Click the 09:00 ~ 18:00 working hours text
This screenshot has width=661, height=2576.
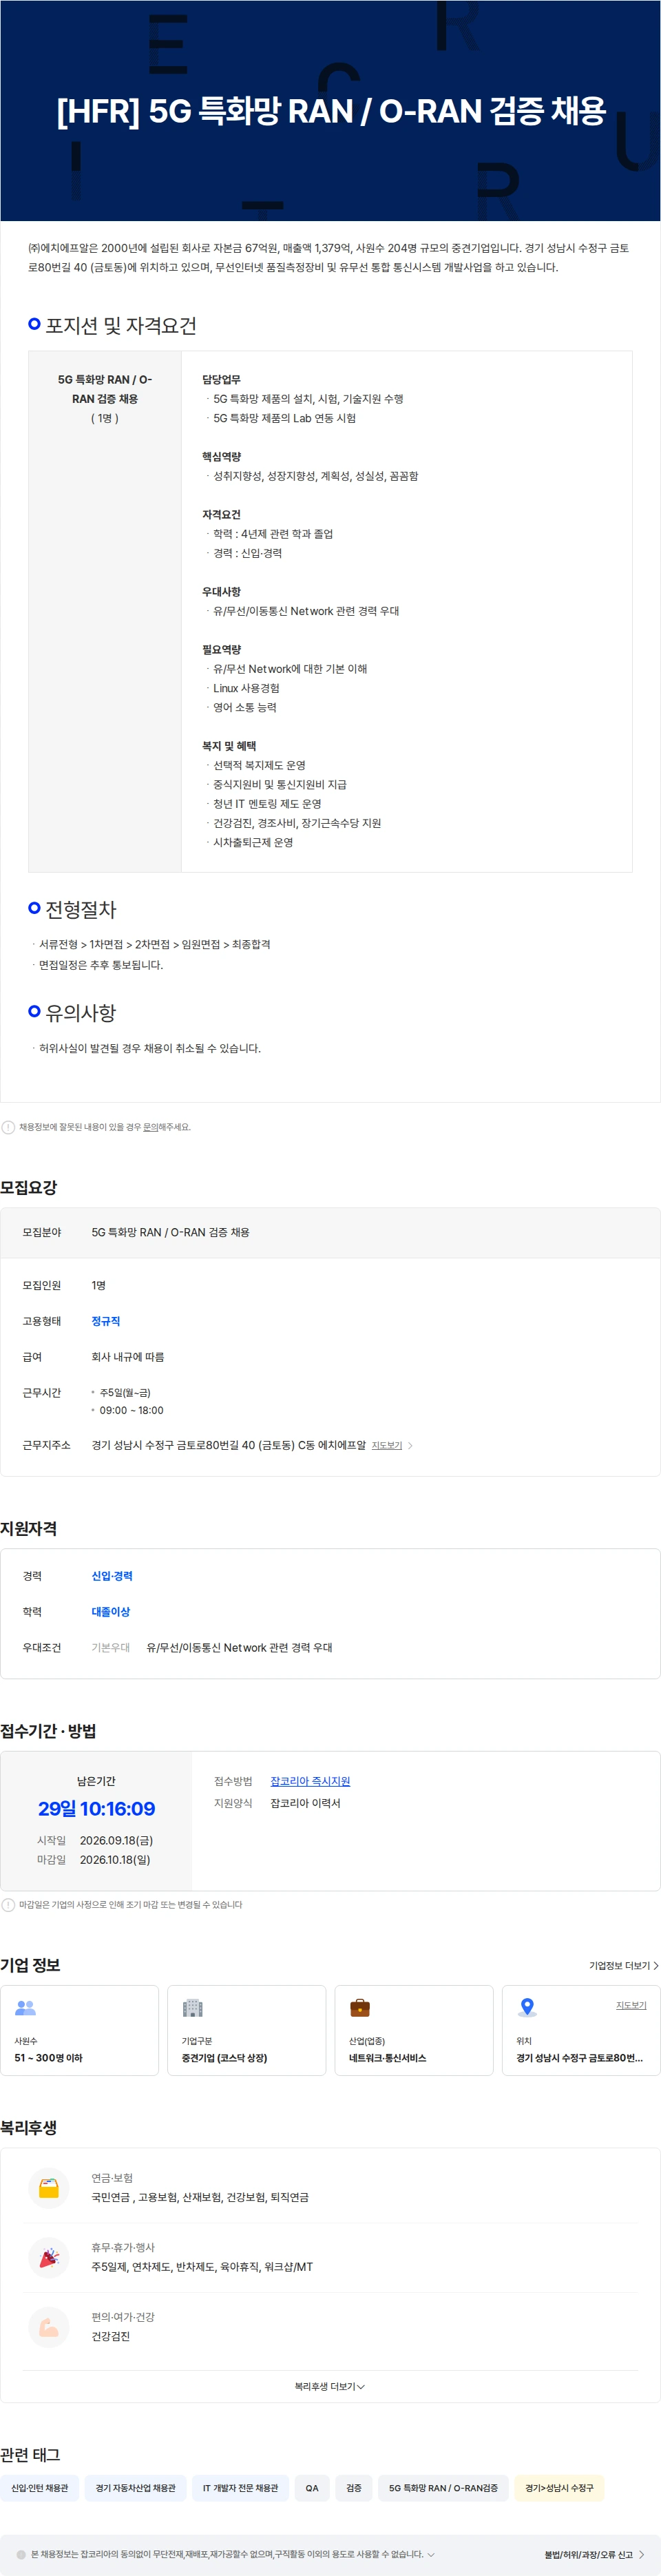(x=131, y=1410)
